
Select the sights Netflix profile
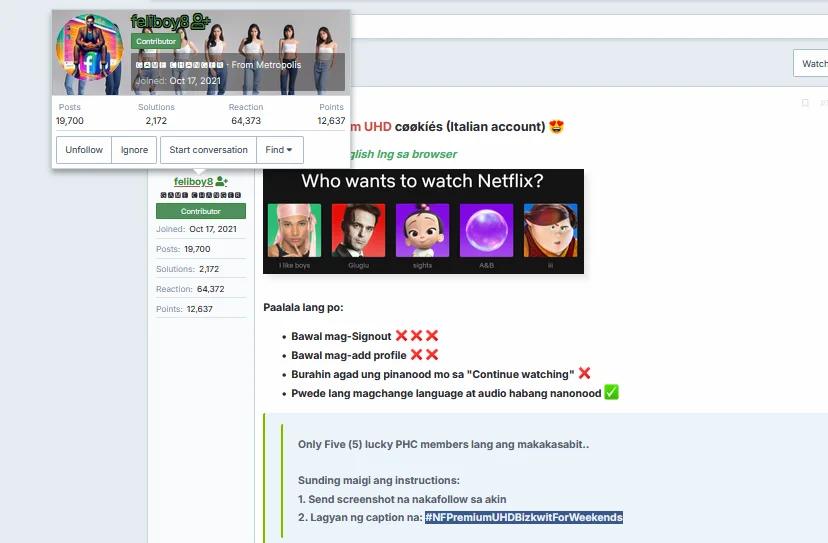point(422,231)
